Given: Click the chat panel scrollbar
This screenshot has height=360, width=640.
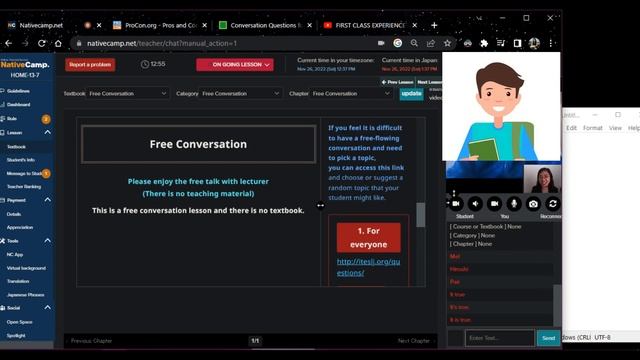Looking at the screenshot, I should [557, 305].
